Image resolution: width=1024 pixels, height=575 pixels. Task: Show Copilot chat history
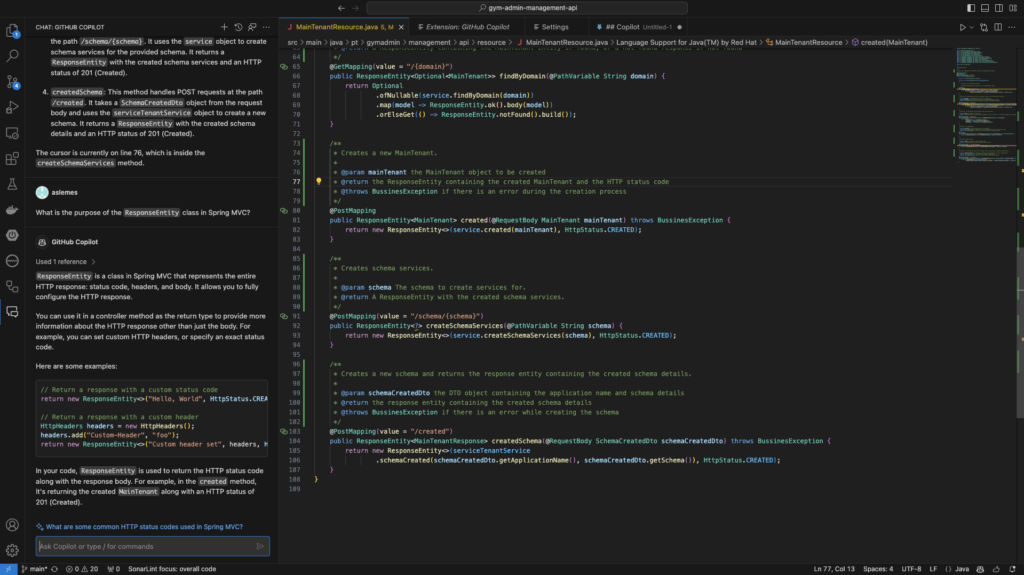[x=238, y=27]
